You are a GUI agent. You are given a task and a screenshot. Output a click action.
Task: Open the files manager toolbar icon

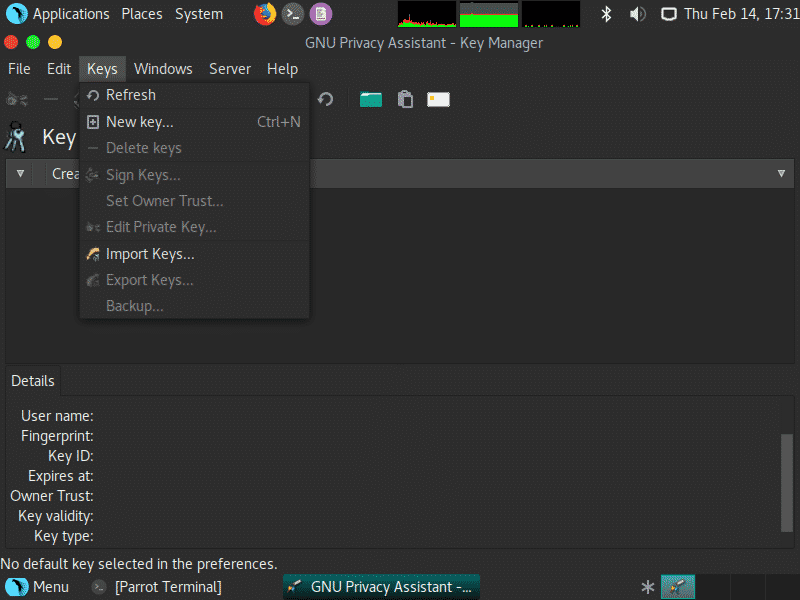coord(371,99)
